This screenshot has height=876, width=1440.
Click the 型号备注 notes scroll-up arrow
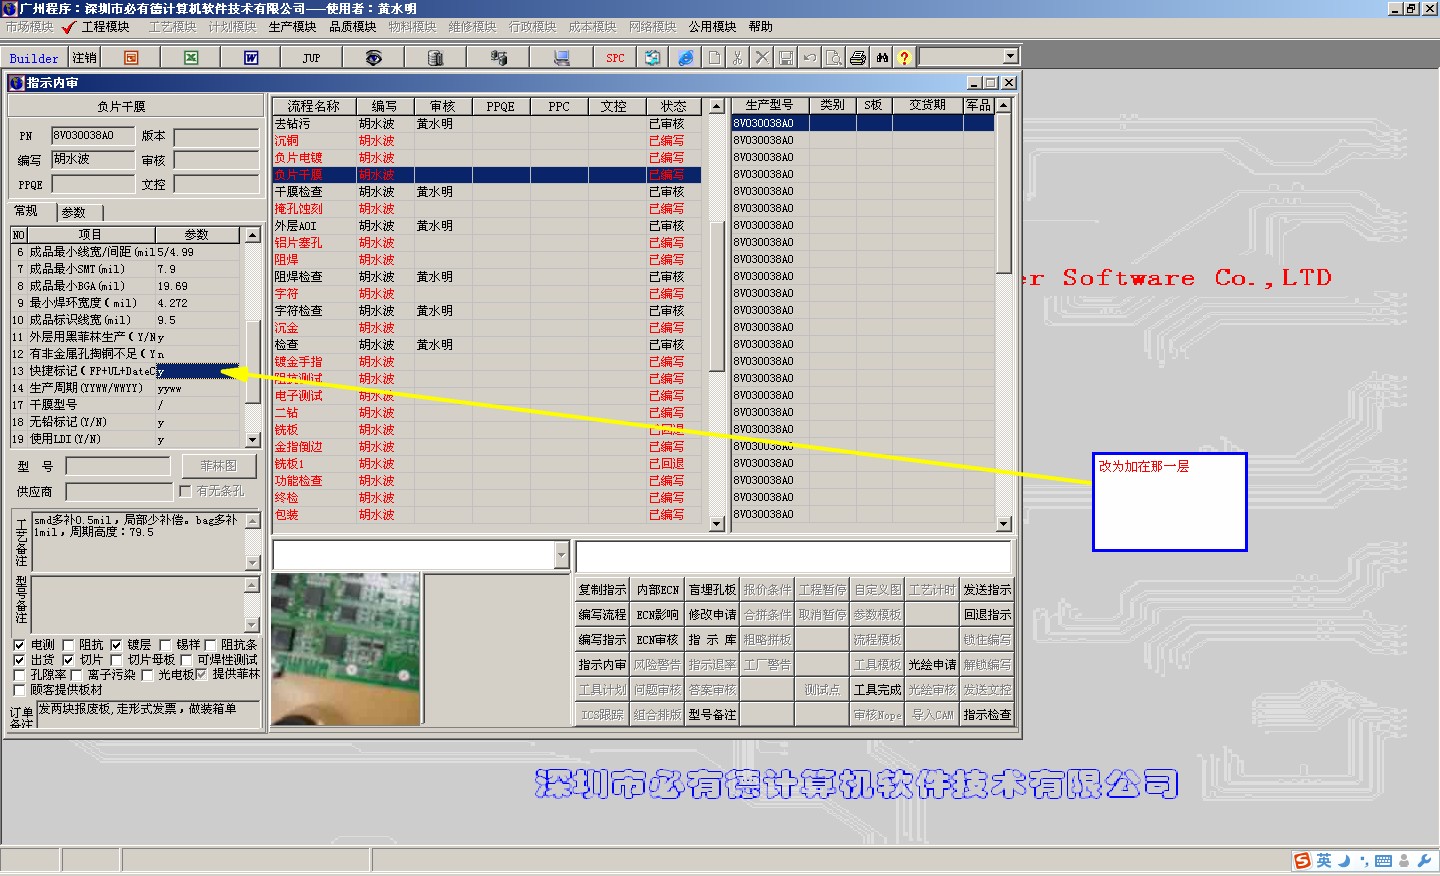pyautogui.click(x=253, y=584)
